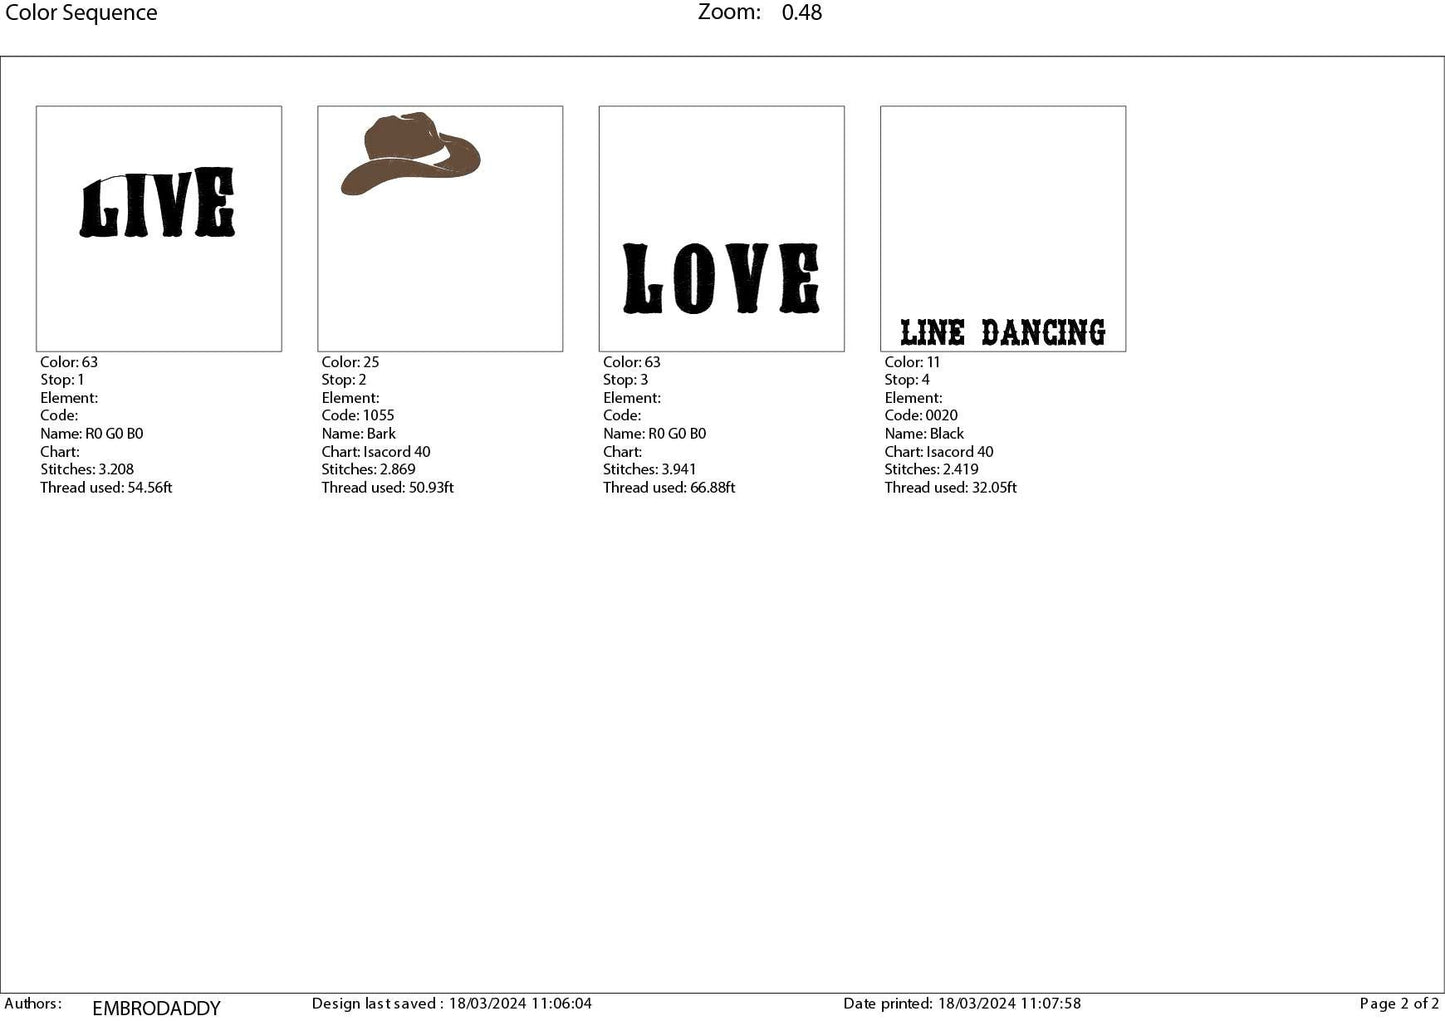Click Thread used 66.88ft under LOVE
The width and height of the screenshot is (1445, 1021).
tap(669, 487)
